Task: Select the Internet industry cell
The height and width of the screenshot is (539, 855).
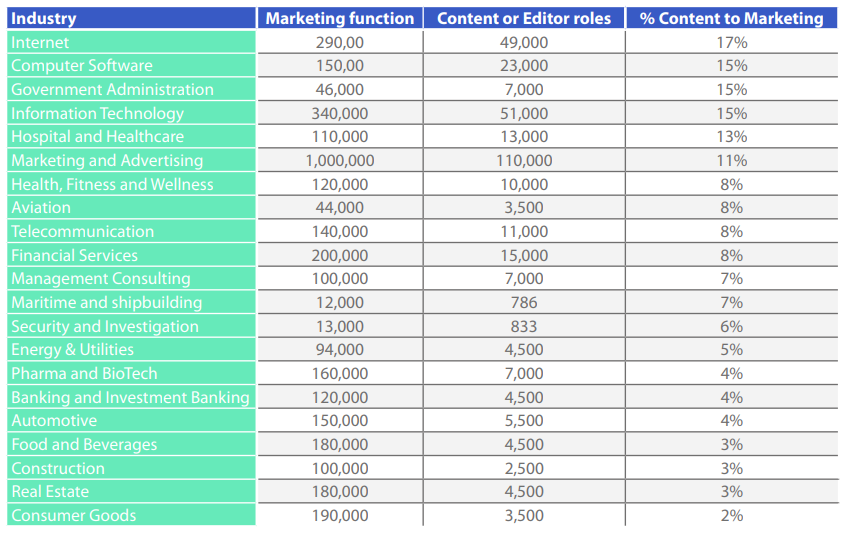Action: [x=40, y=42]
